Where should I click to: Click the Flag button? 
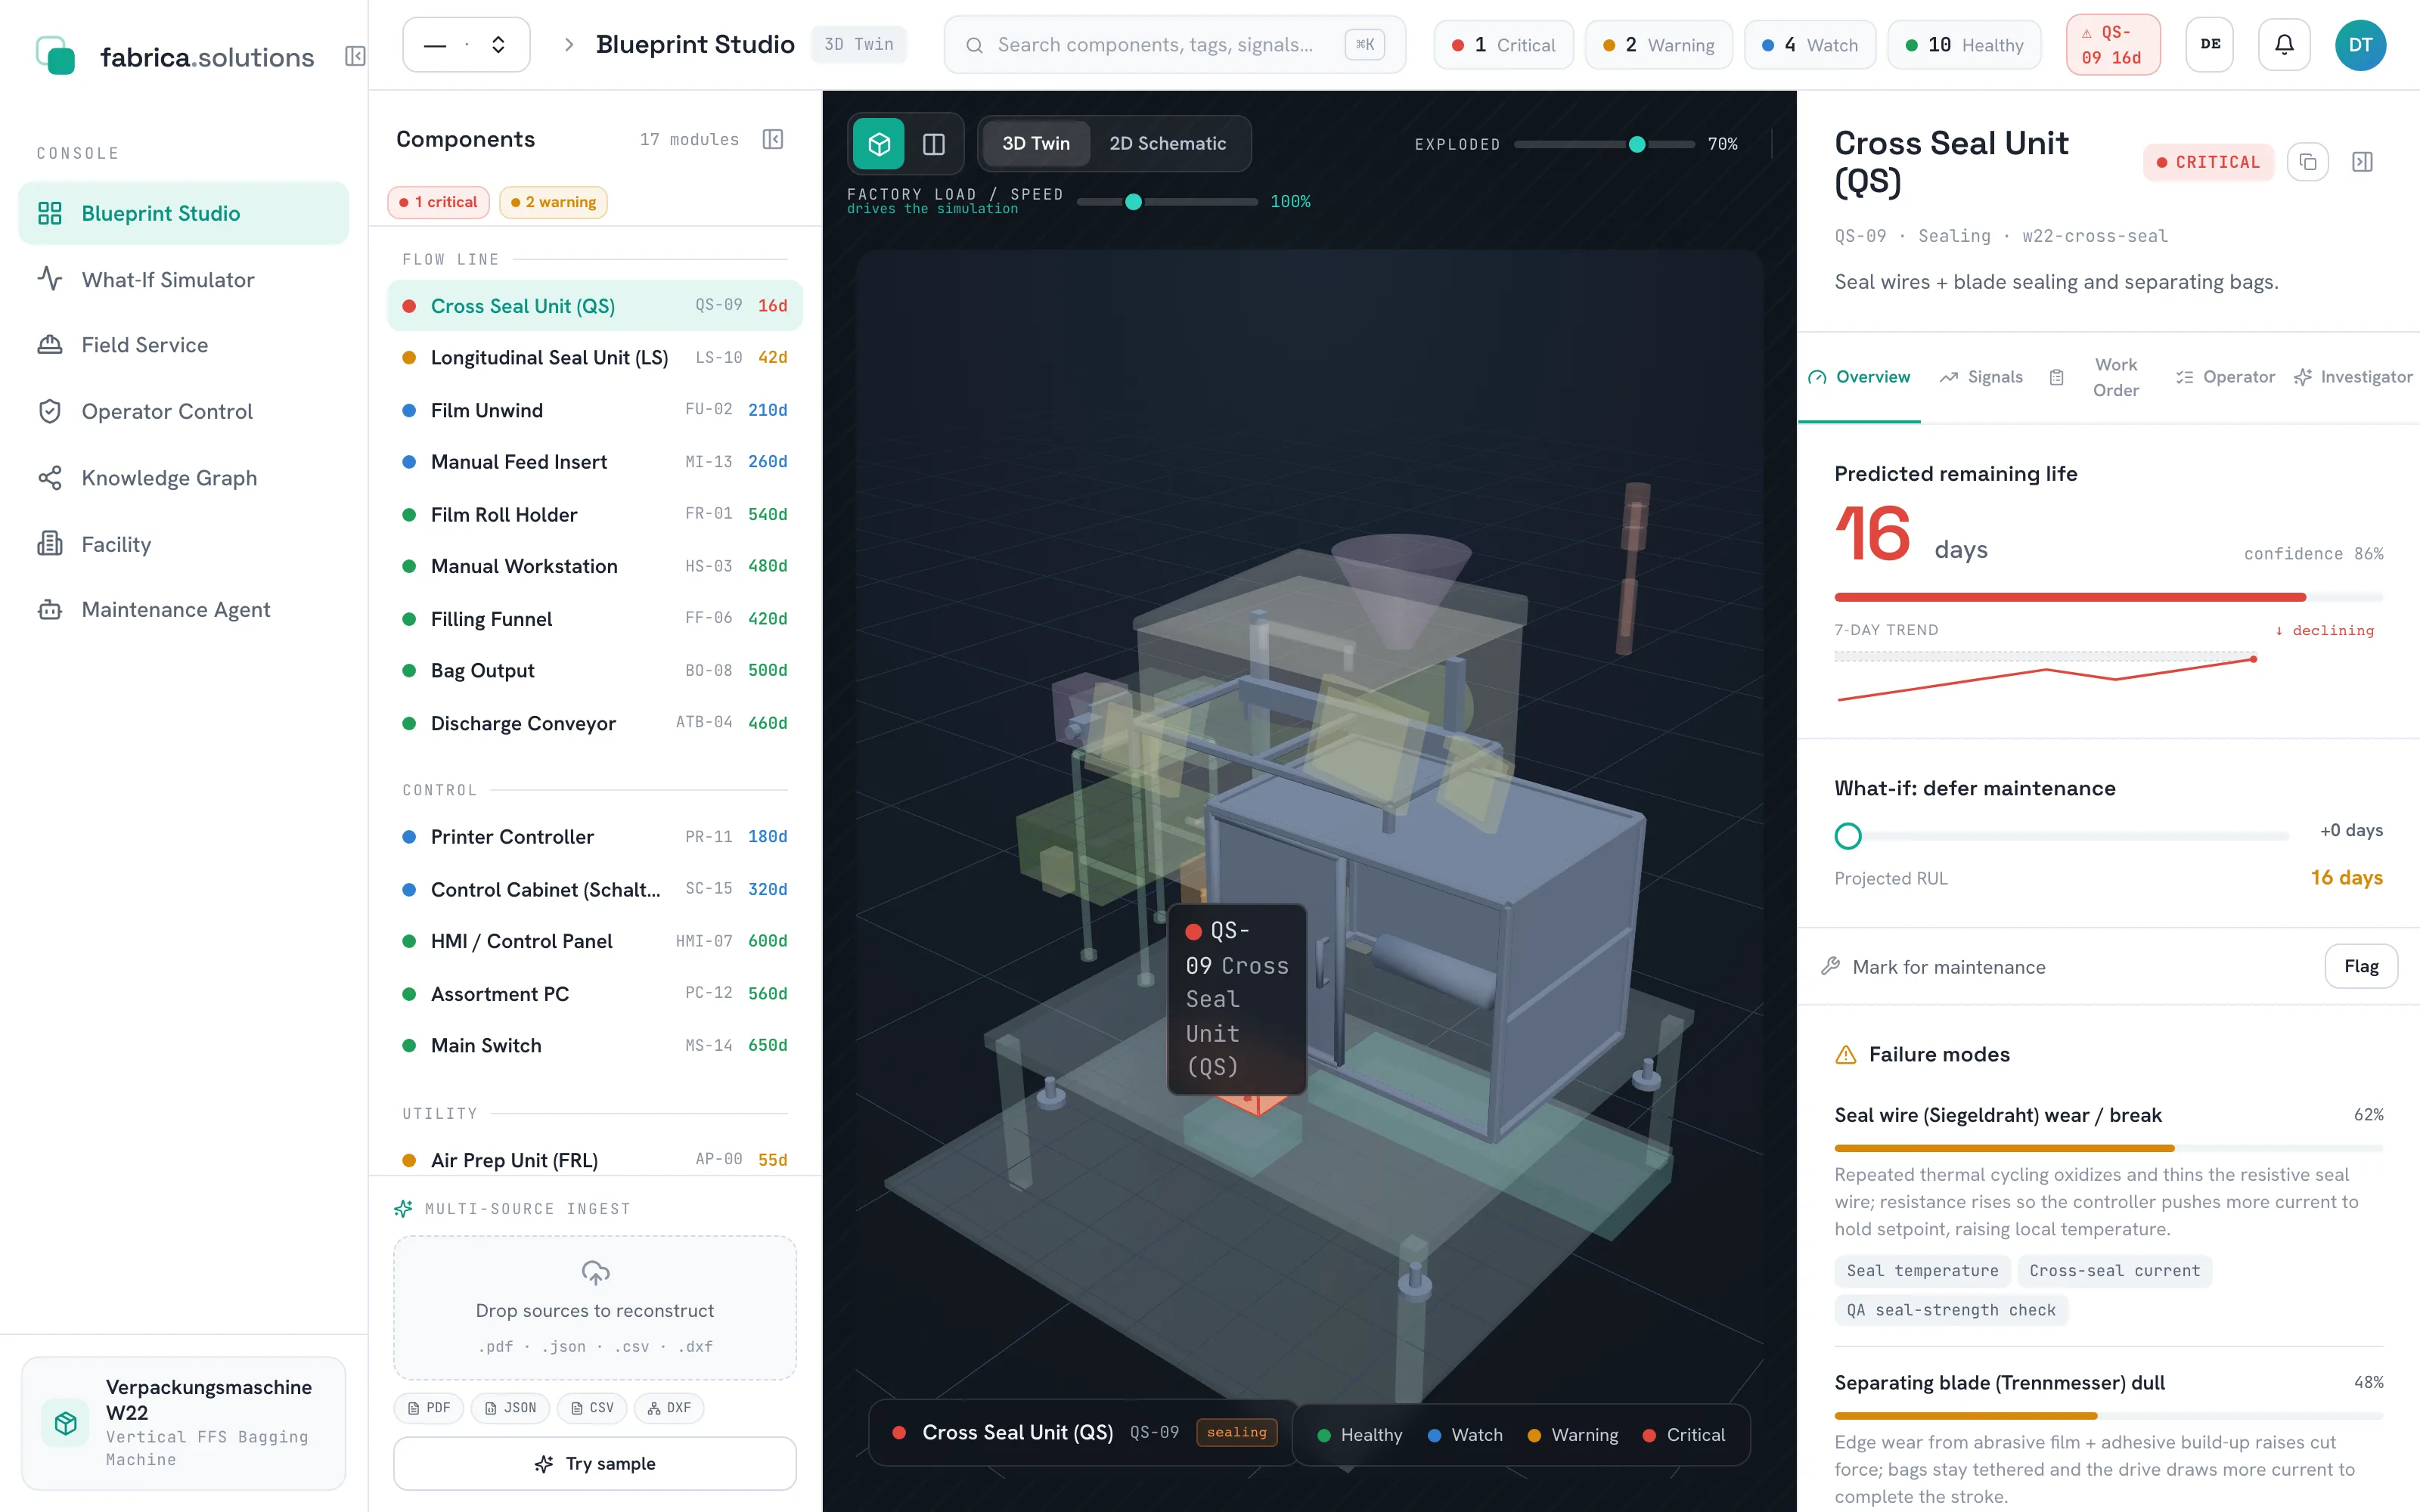(x=2360, y=966)
